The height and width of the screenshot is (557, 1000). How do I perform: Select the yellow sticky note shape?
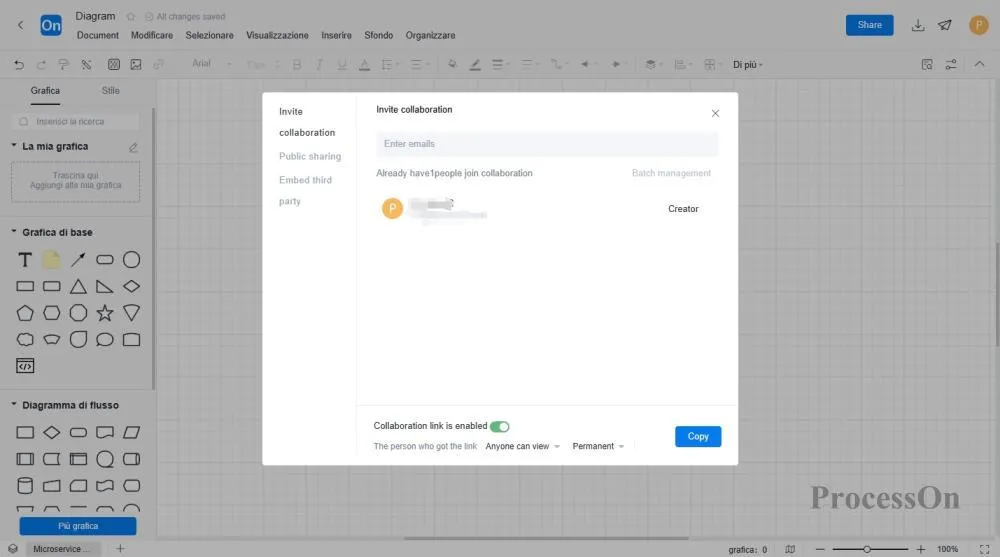tap(51, 260)
